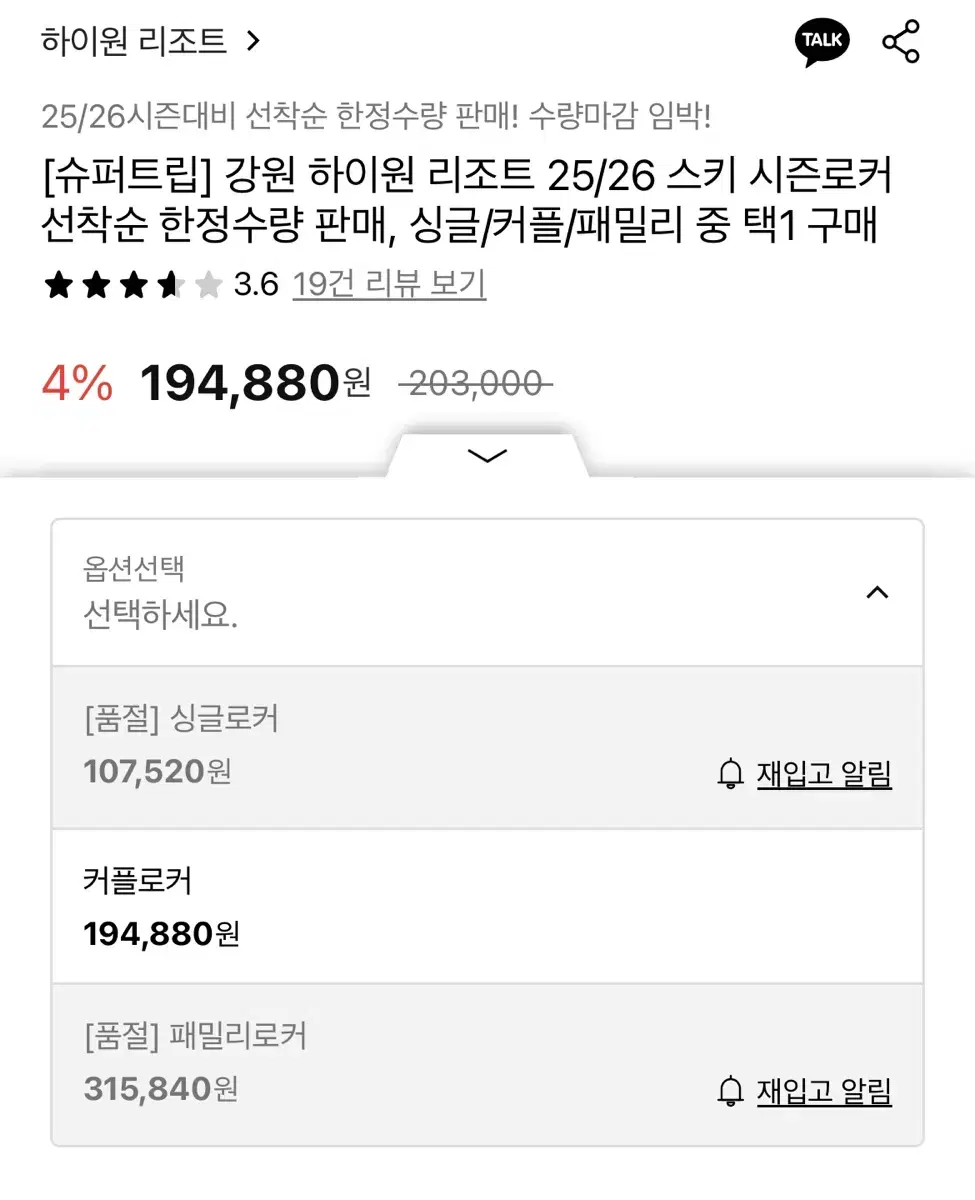Screen dimensions: 975x1200
Task: Click the 선택하세요 option dropdown field
Action: point(450,593)
